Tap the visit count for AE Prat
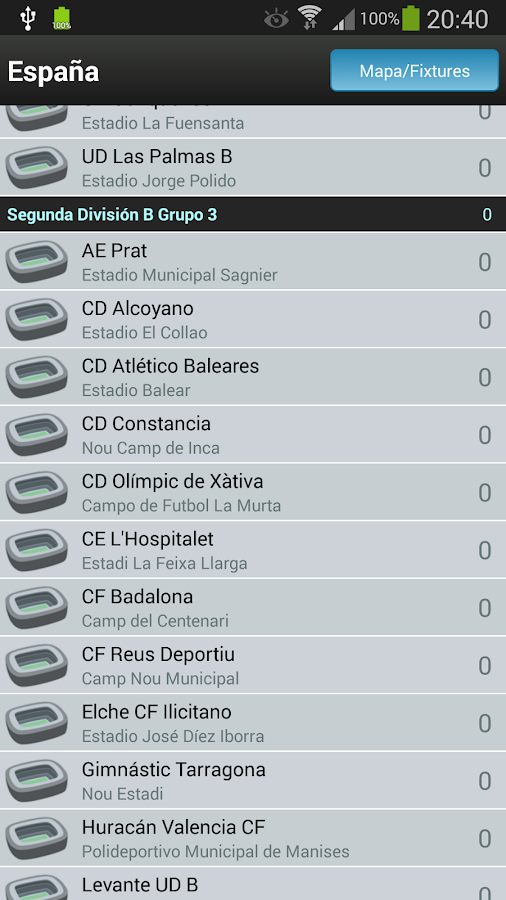This screenshot has width=506, height=900. click(485, 262)
